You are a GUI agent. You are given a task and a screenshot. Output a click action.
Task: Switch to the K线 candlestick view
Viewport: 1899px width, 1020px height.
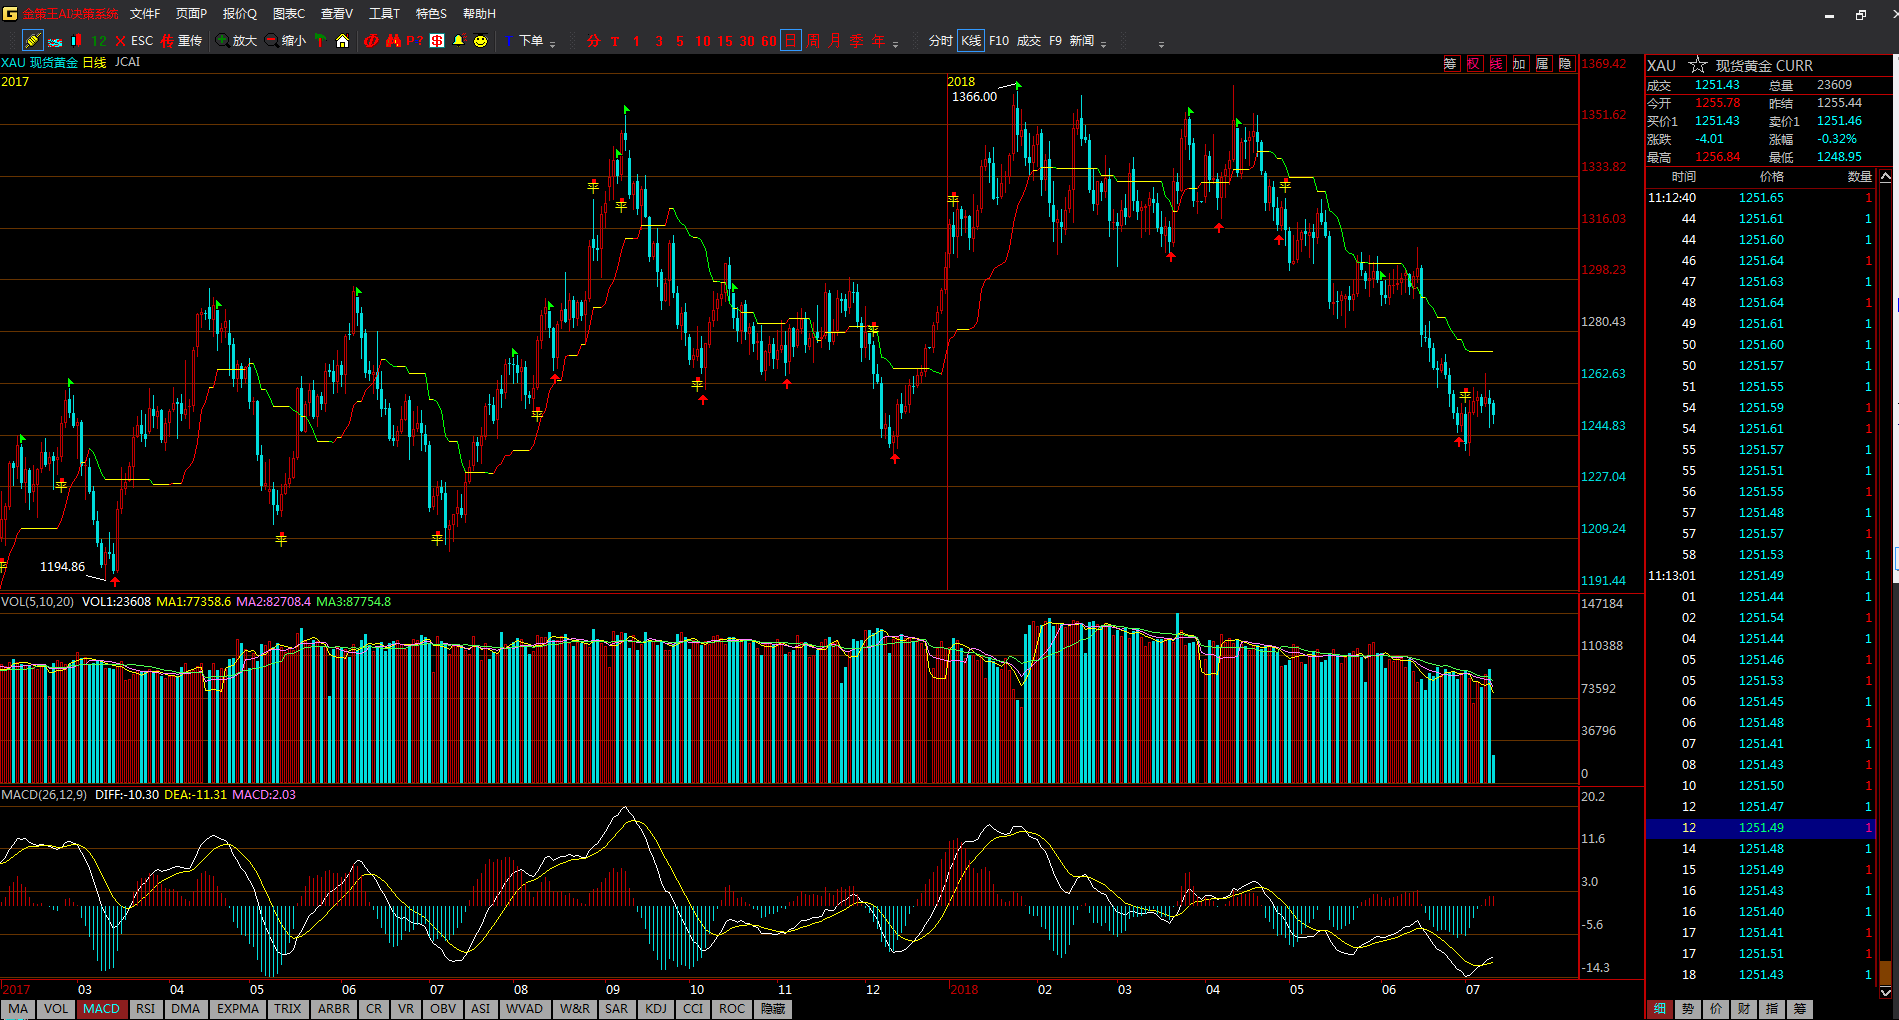point(971,41)
